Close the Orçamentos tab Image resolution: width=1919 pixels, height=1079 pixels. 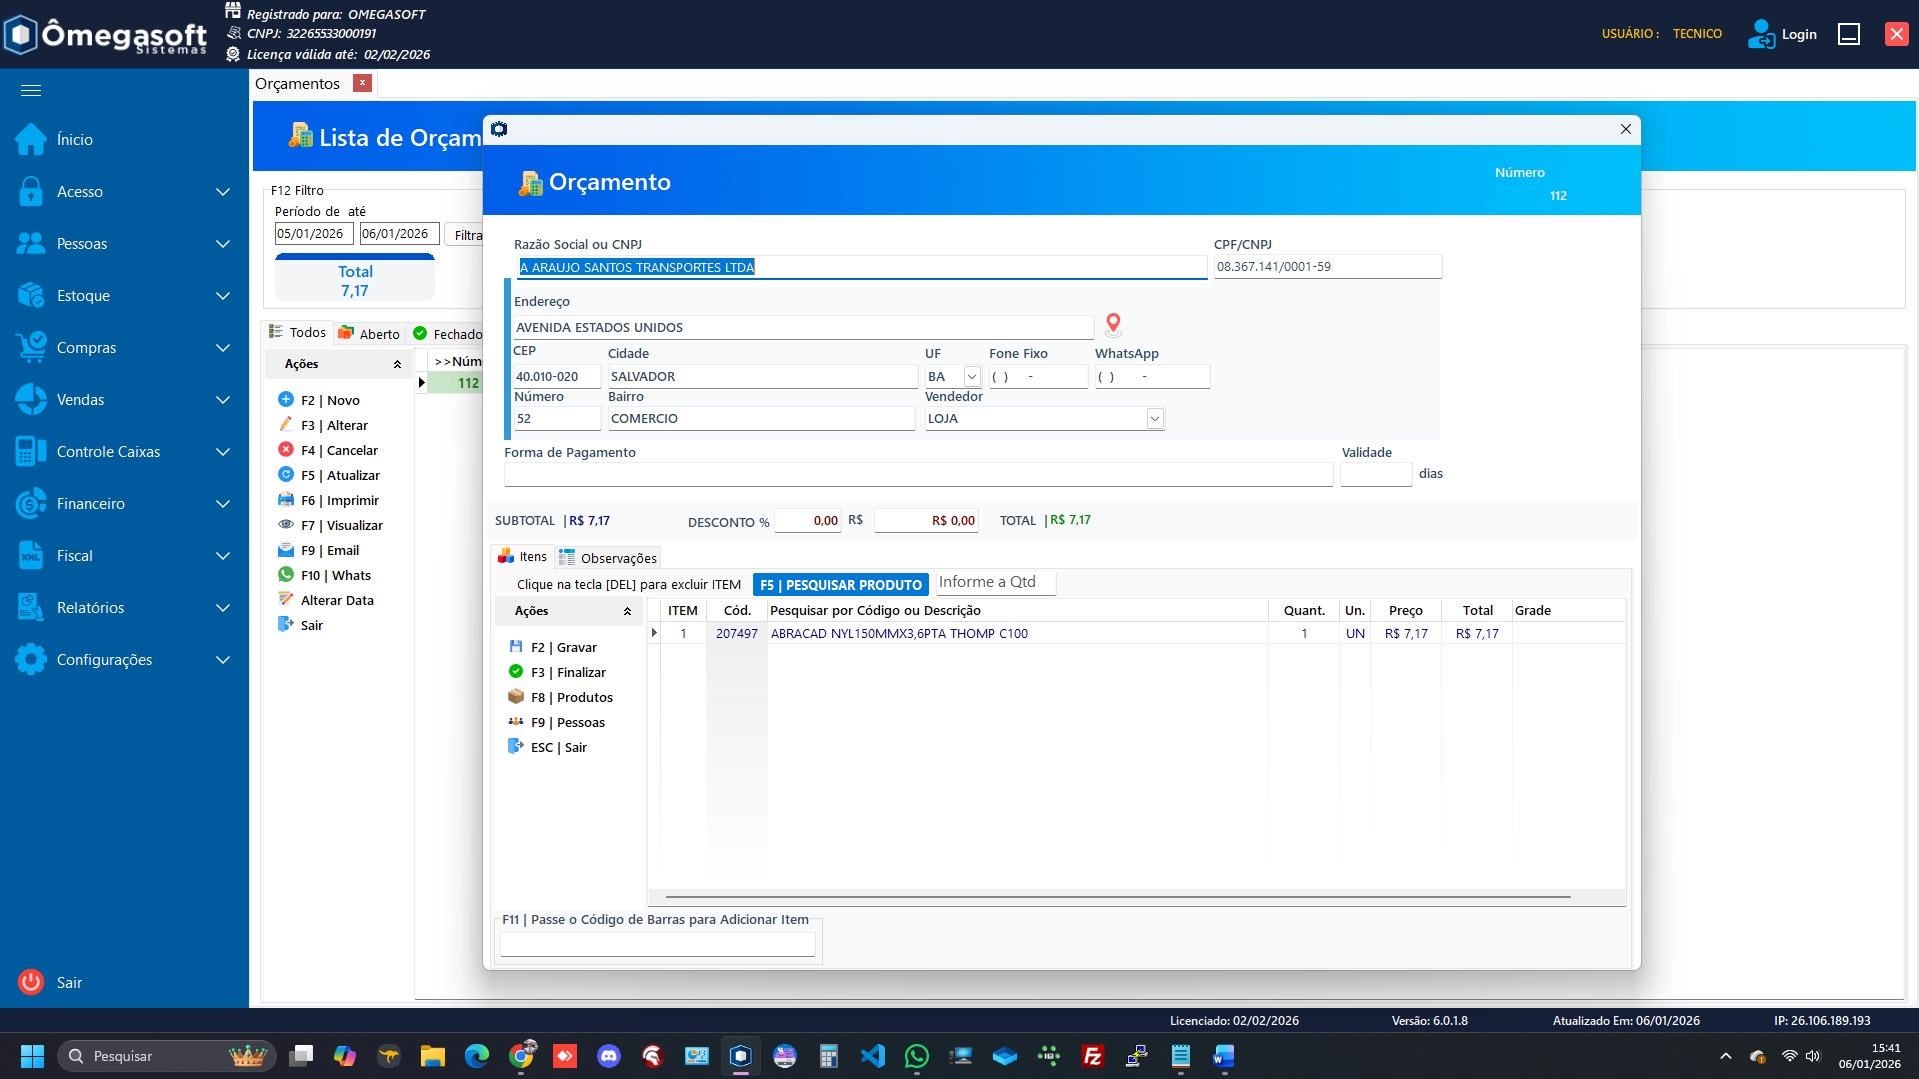[363, 83]
